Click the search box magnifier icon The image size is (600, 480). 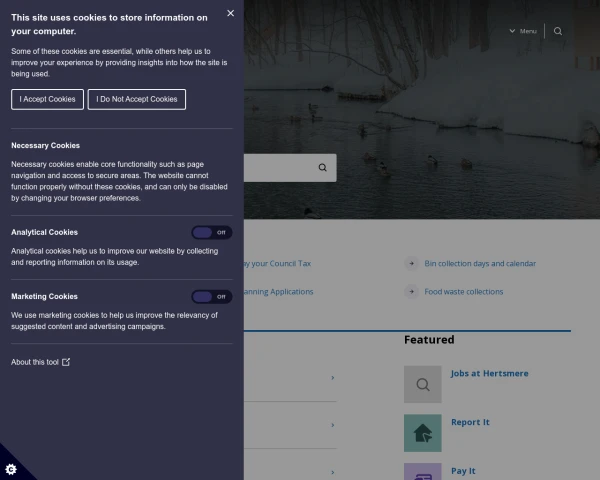pos(322,168)
